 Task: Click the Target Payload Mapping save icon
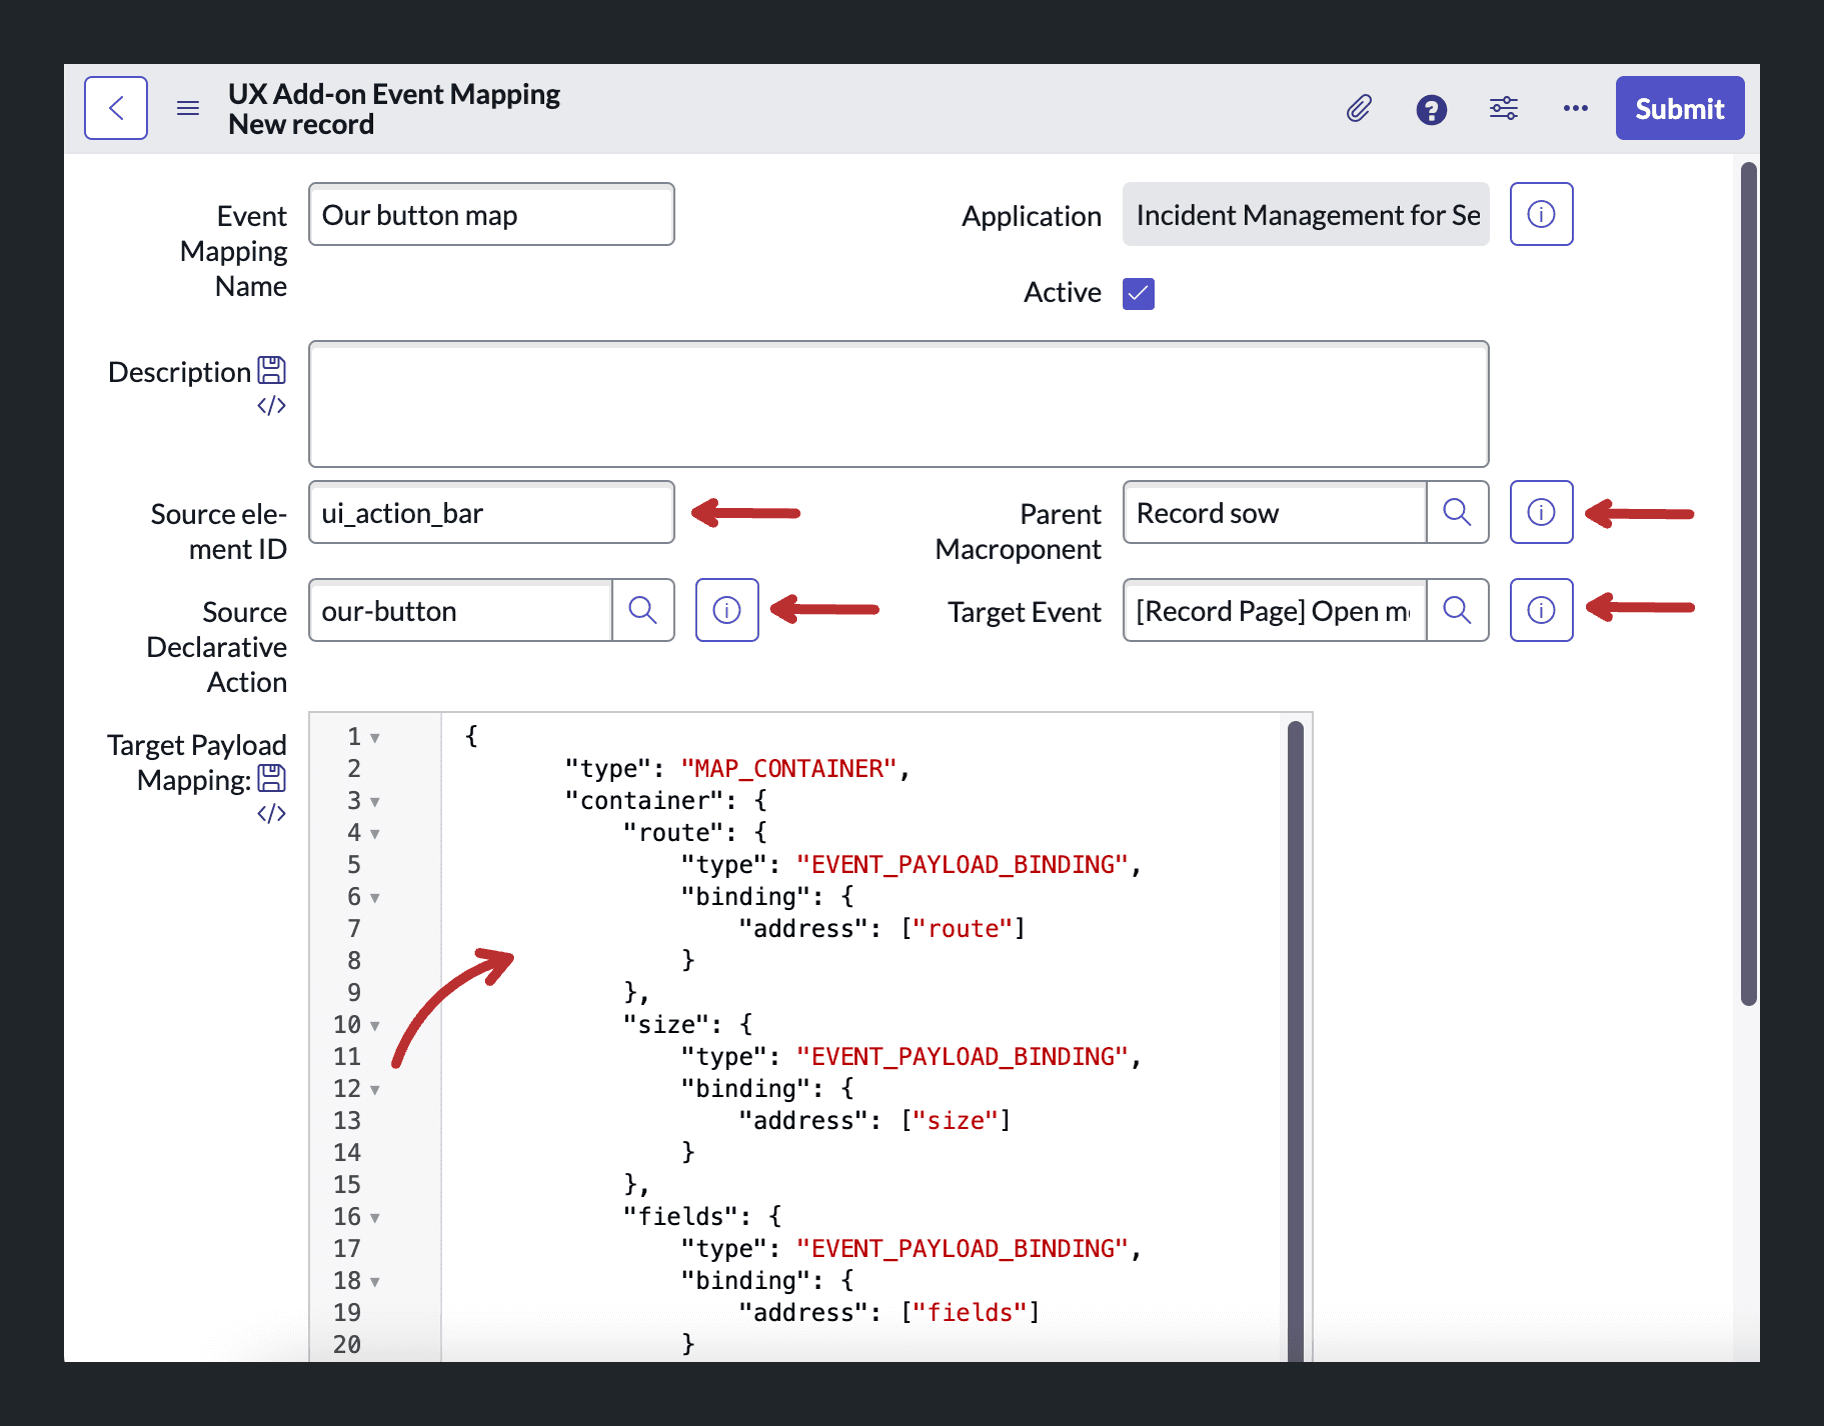pos(271,778)
